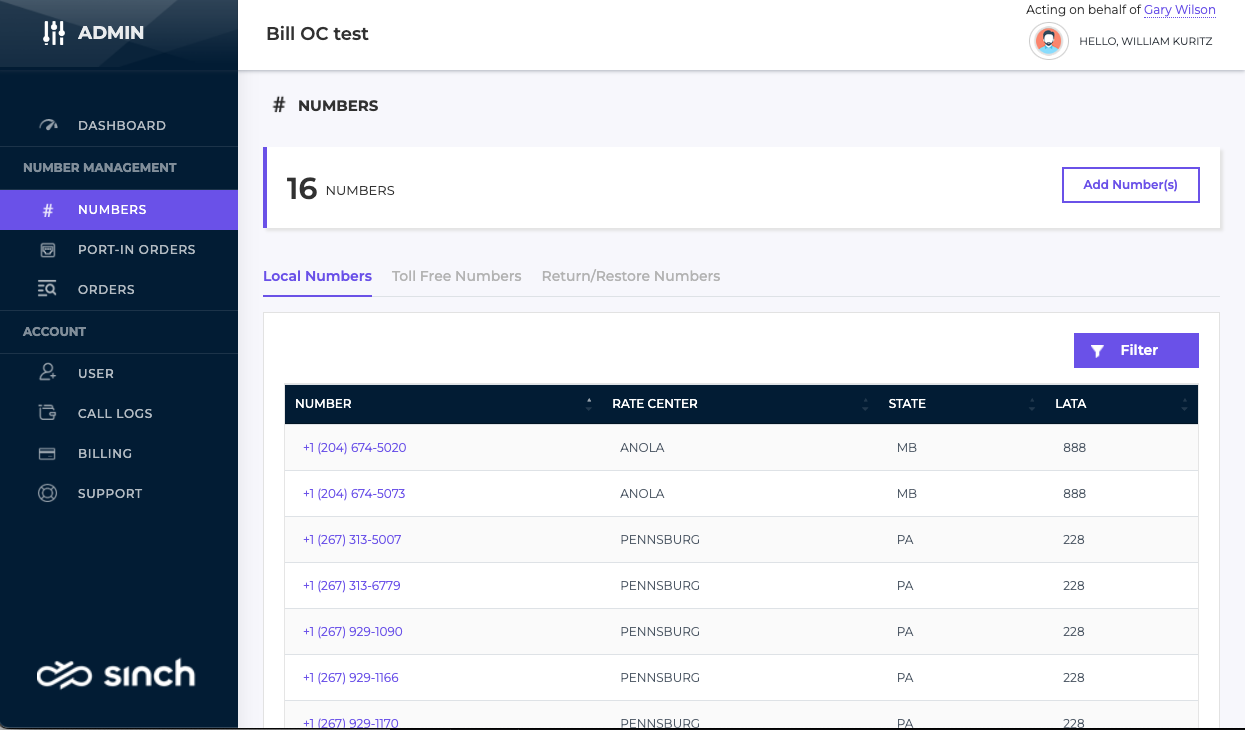This screenshot has width=1245, height=730.
Task: Click the Dashboard gauge icon
Action: pos(48,126)
